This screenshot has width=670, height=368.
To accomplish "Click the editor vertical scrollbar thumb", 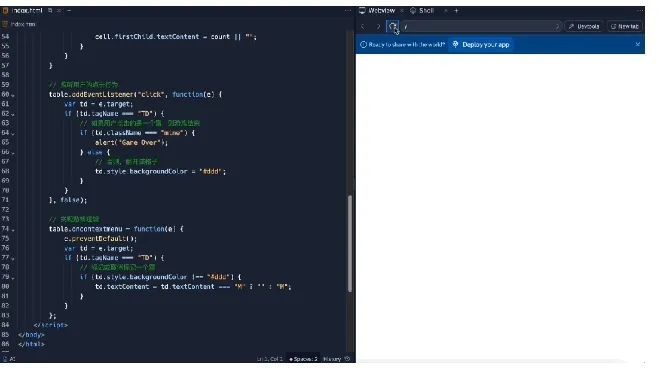I will tap(350, 244).
